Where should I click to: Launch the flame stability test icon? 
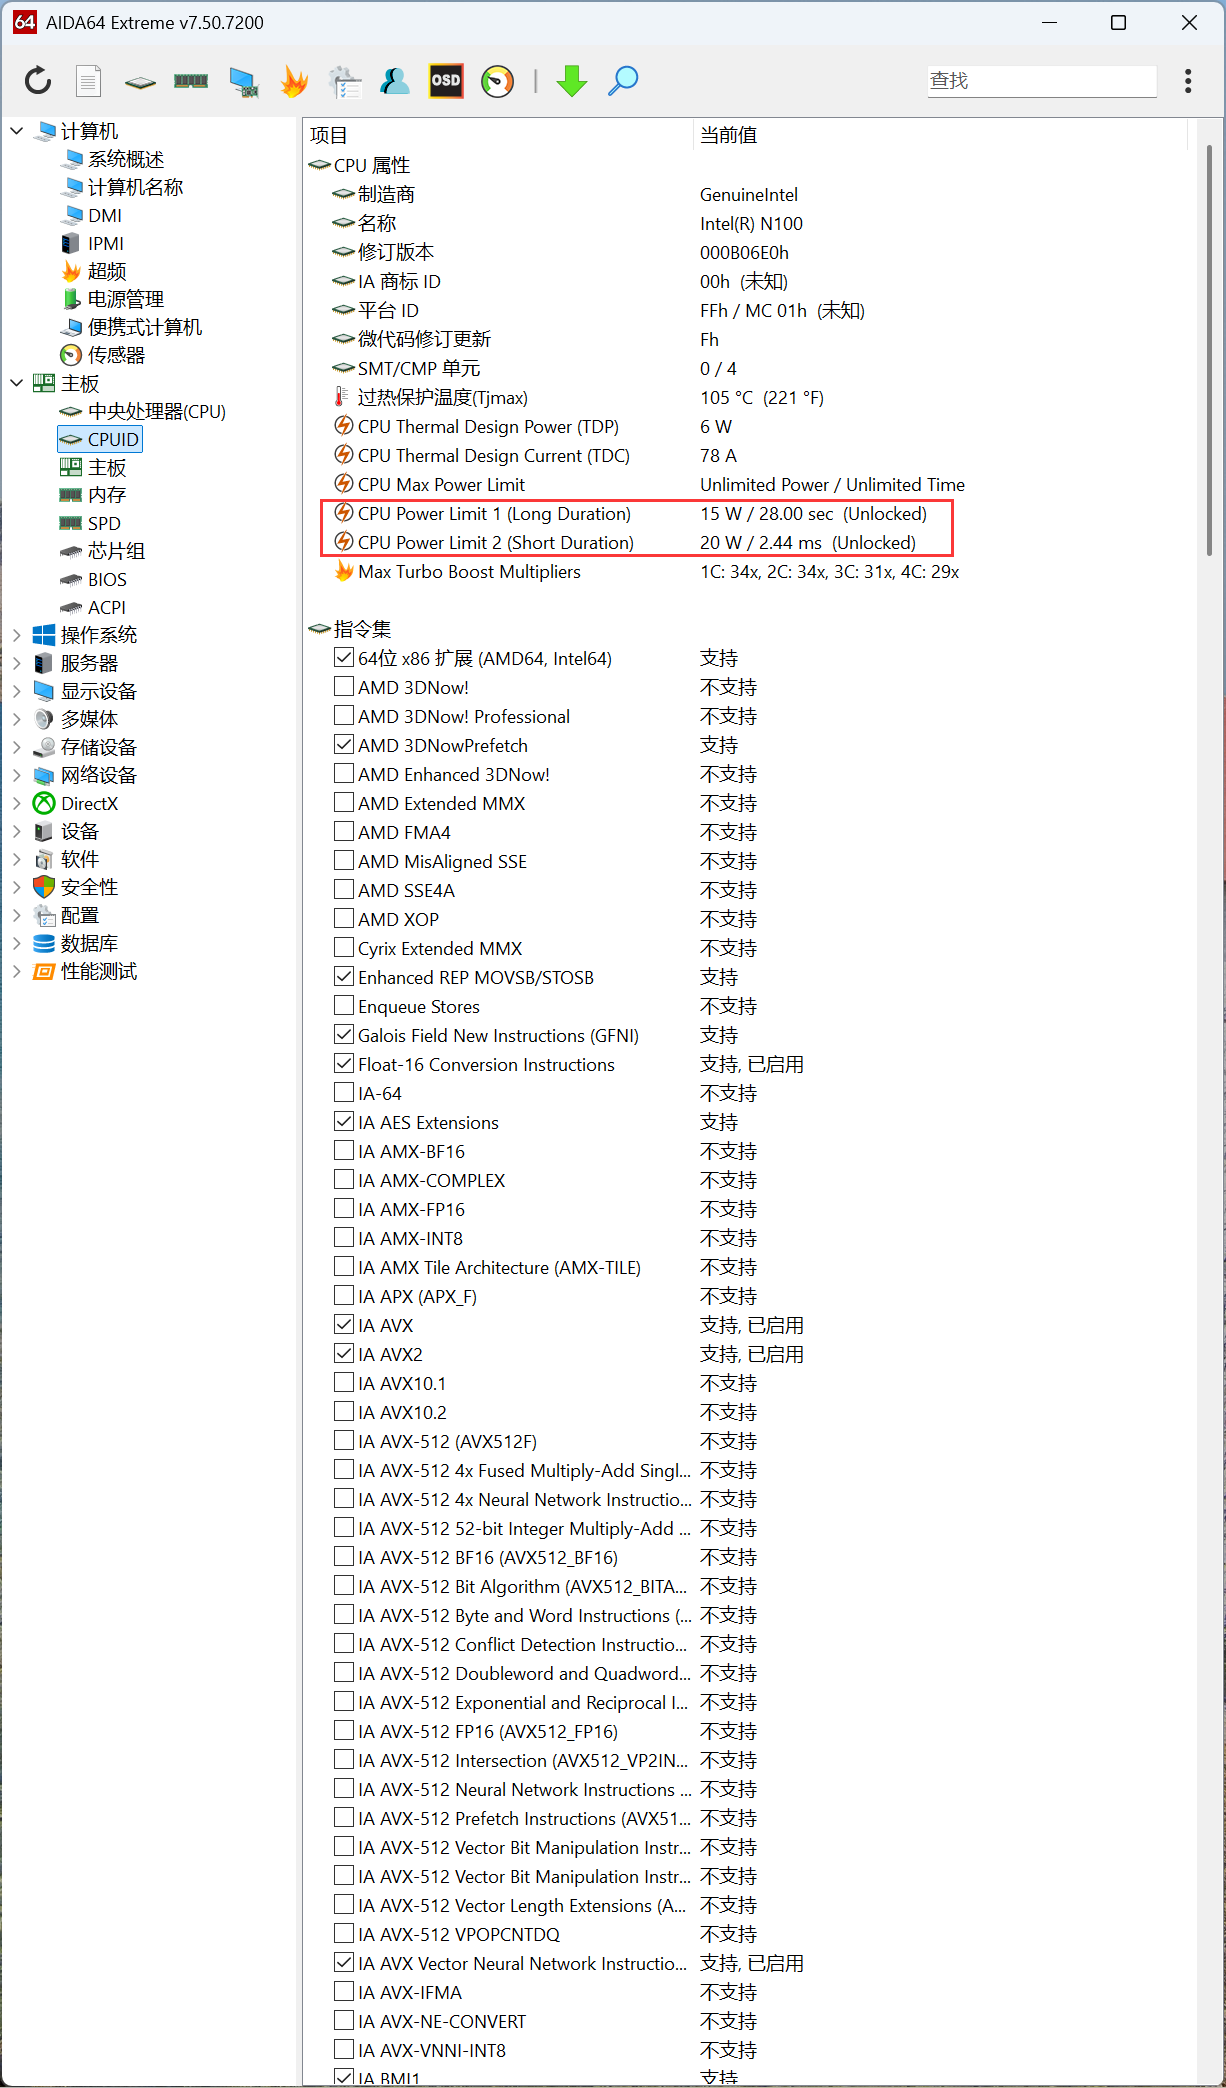click(294, 81)
